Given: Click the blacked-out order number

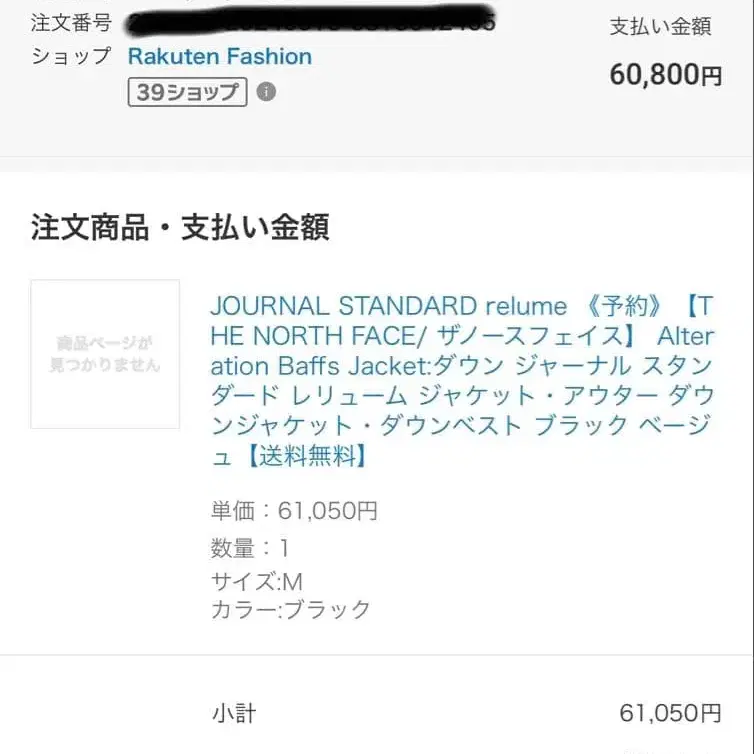Looking at the screenshot, I should [x=310, y=21].
